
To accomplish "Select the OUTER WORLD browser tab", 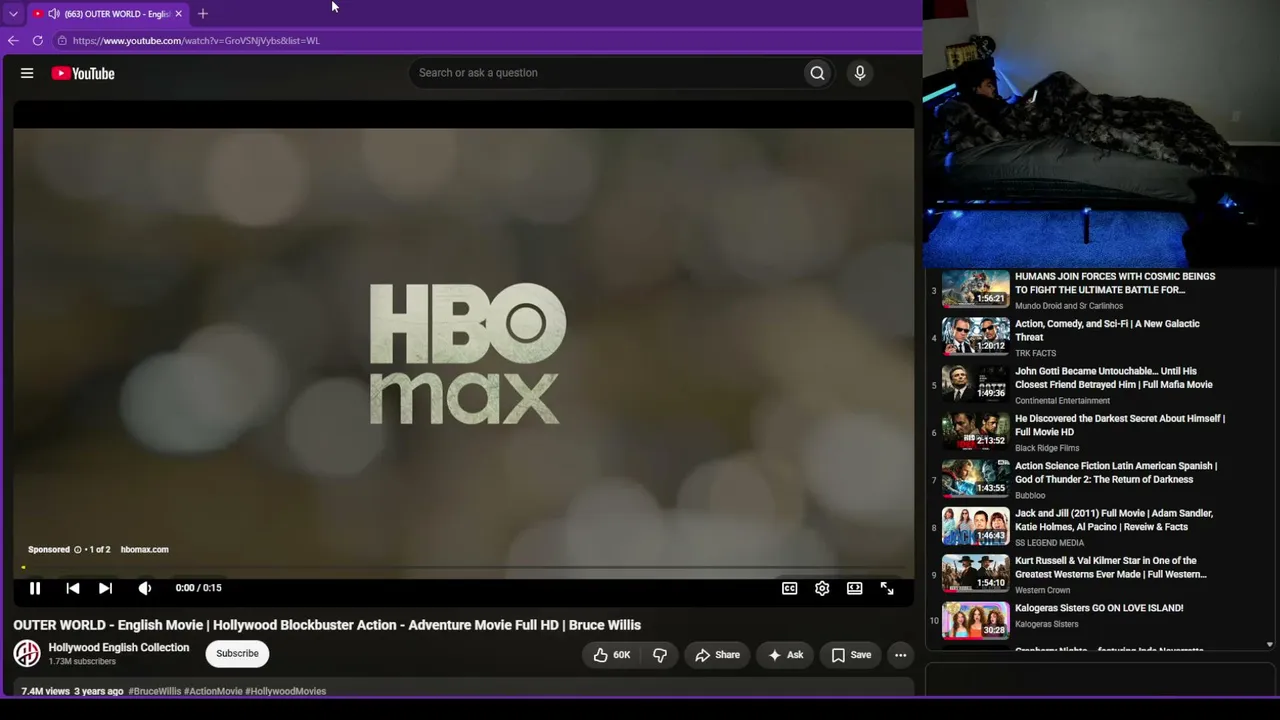I will tap(107, 14).
